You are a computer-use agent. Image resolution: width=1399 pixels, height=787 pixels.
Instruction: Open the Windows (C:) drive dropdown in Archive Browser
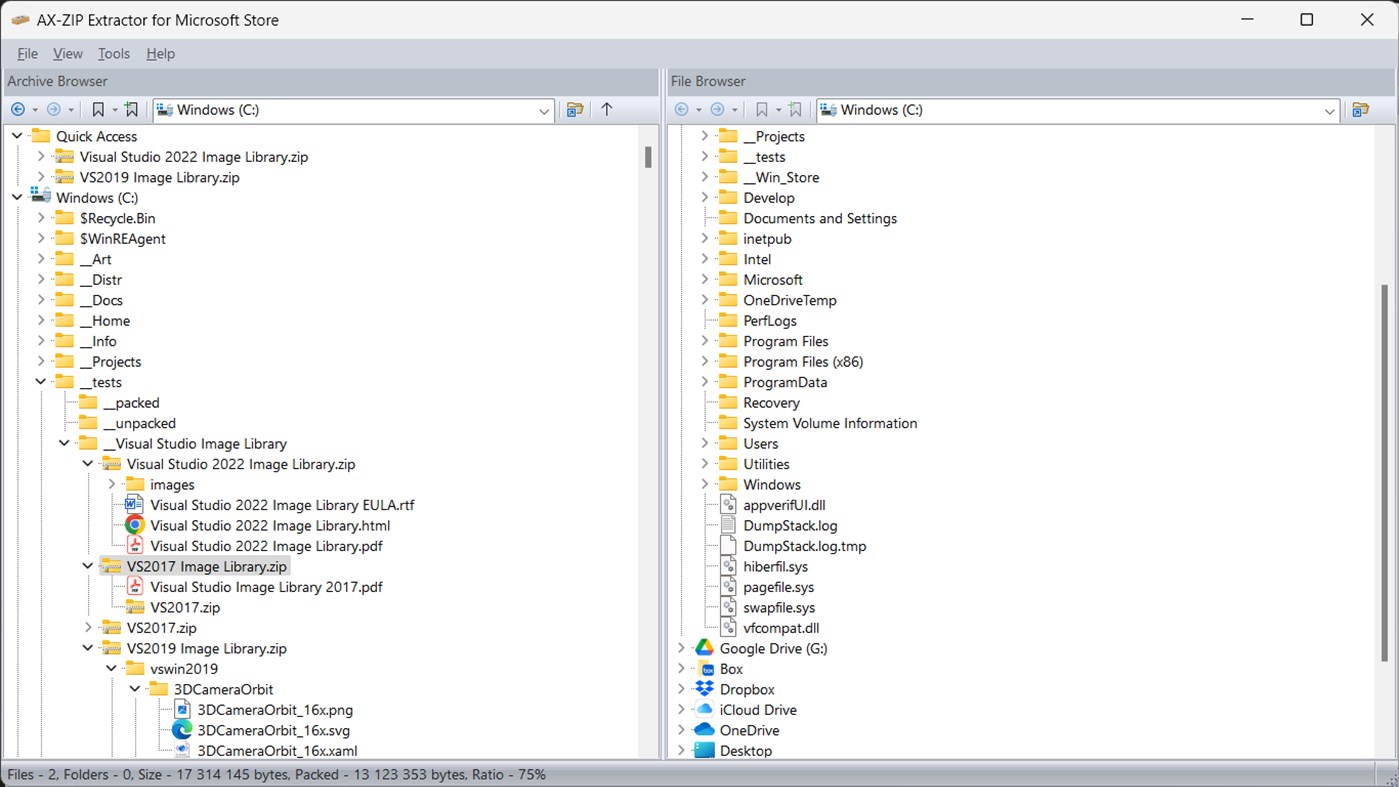[543, 111]
